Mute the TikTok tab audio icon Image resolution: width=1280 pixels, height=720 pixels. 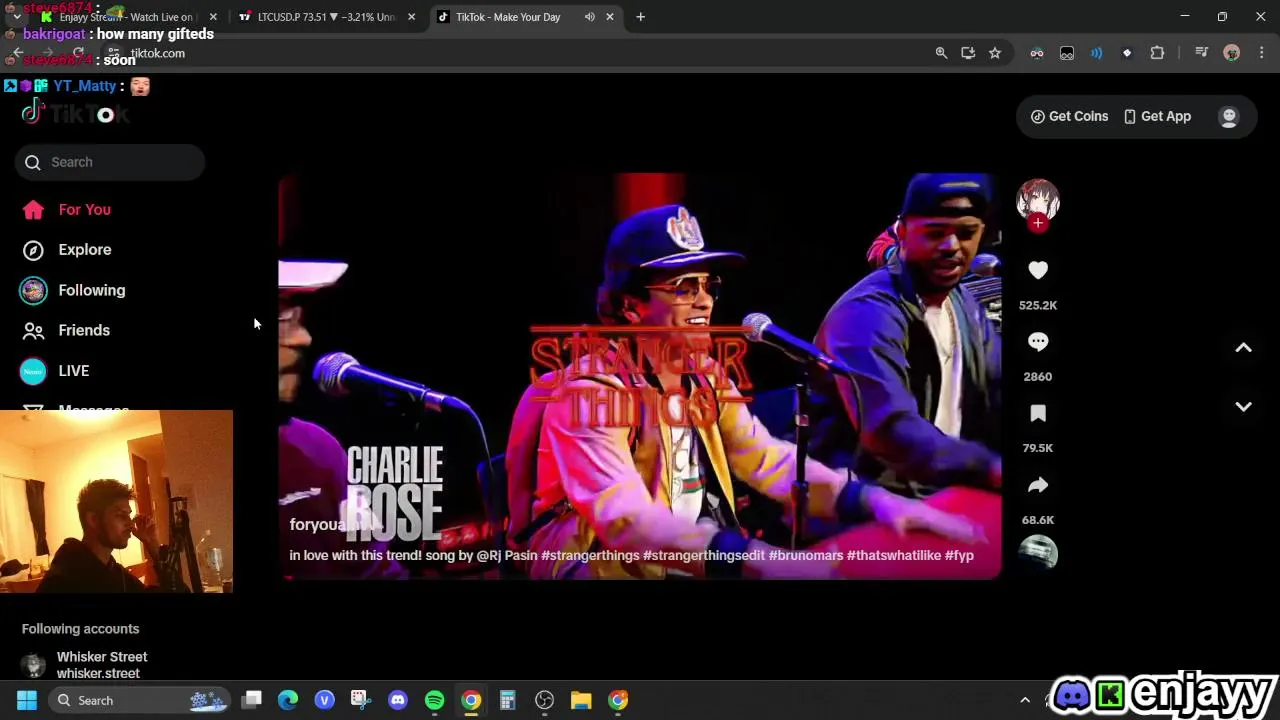pyautogui.click(x=590, y=17)
